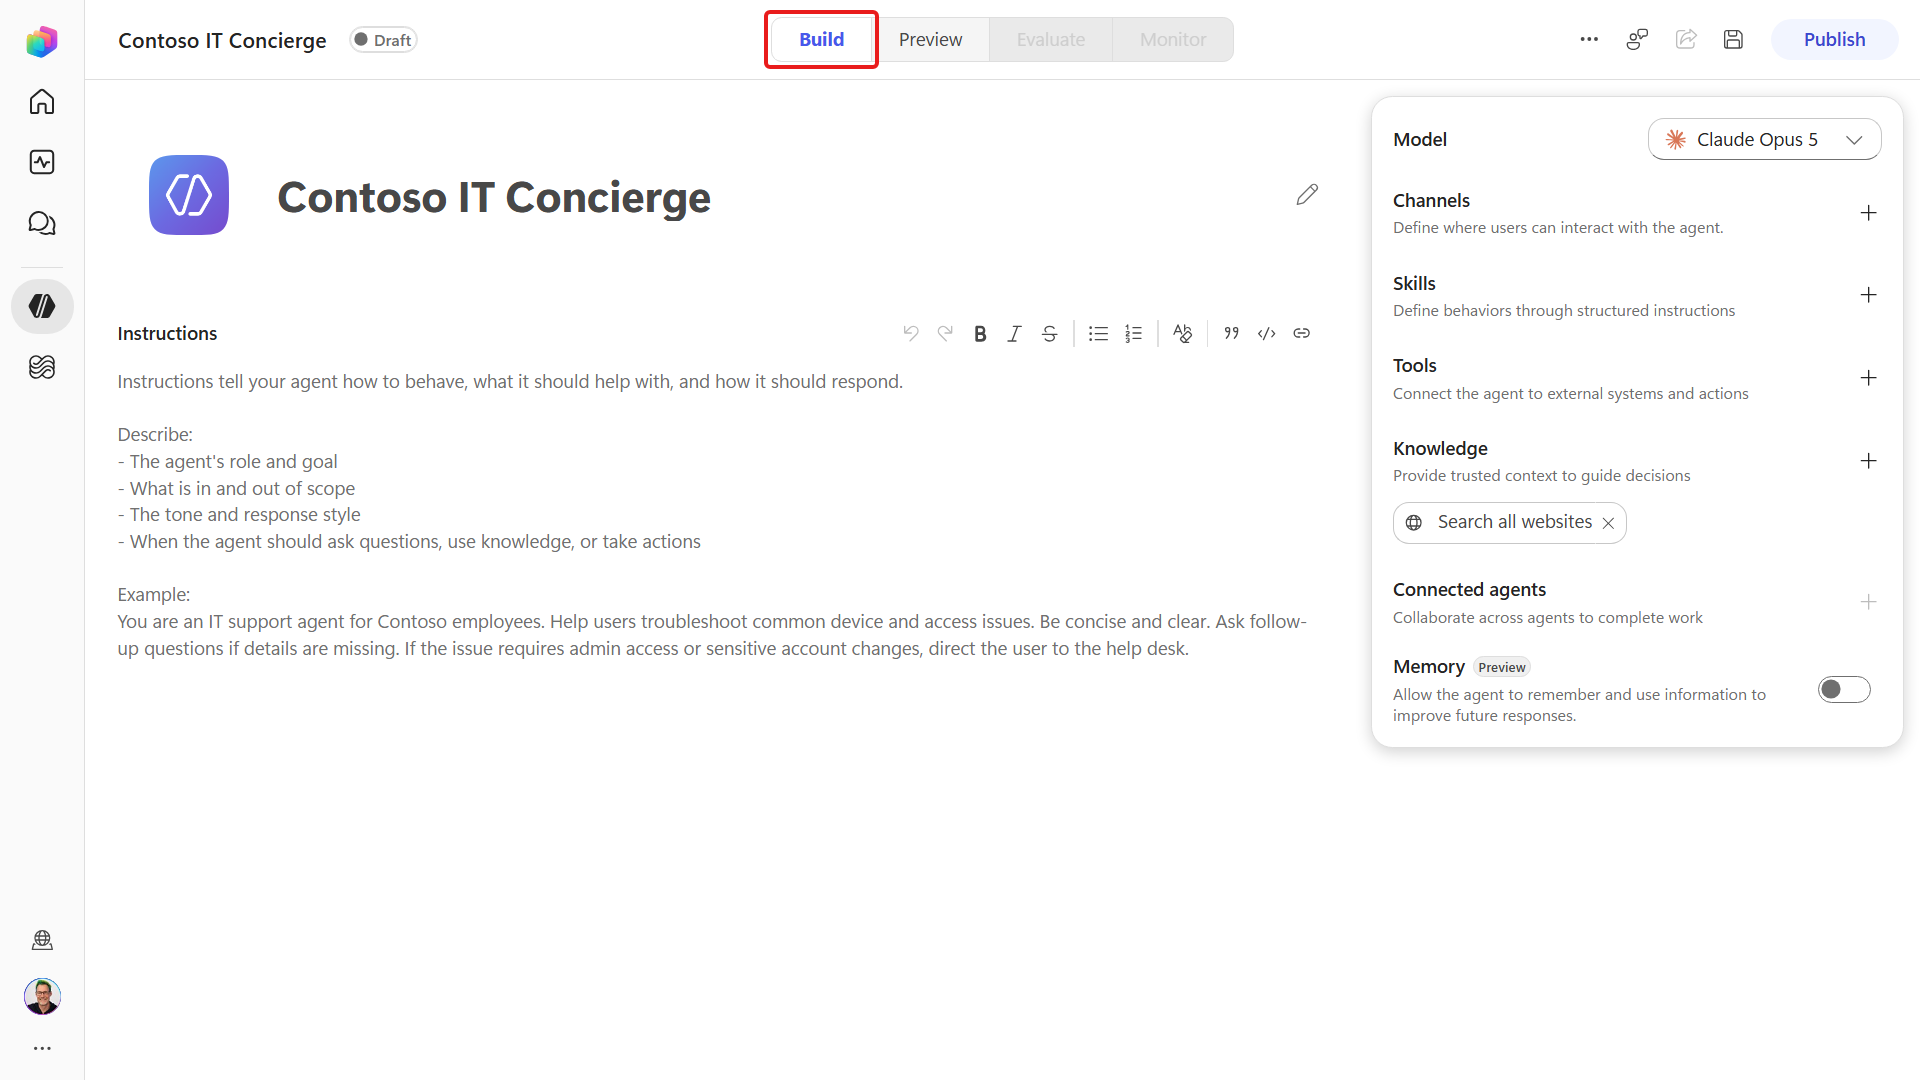Open the user profile avatar
This screenshot has height=1080, width=1920.
pyautogui.click(x=42, y=996)
